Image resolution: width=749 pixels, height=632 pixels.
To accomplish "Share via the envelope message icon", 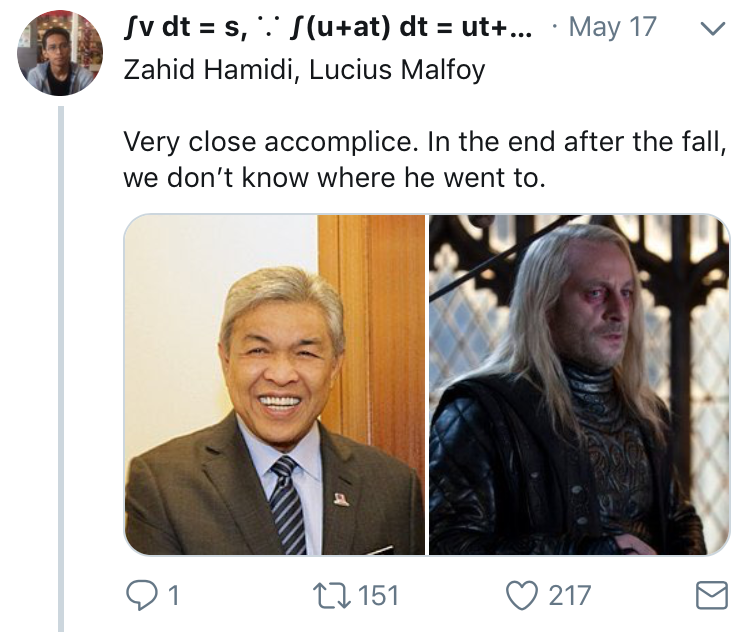I will 712,595.
